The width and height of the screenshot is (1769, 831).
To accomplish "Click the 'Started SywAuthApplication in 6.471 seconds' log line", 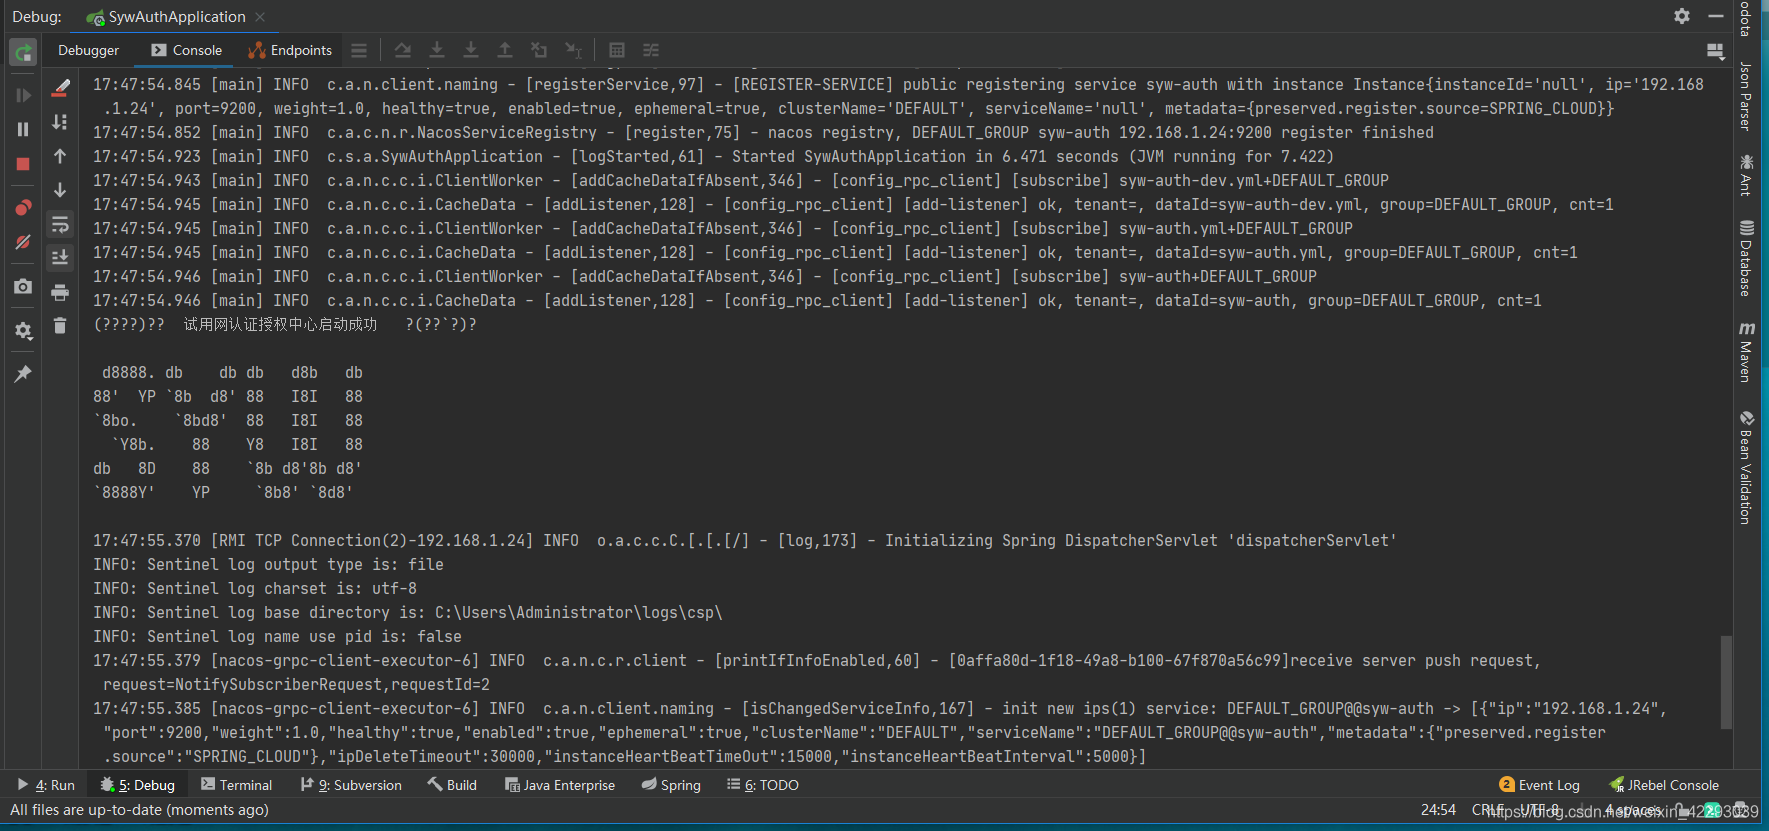I will pos(713,156).
